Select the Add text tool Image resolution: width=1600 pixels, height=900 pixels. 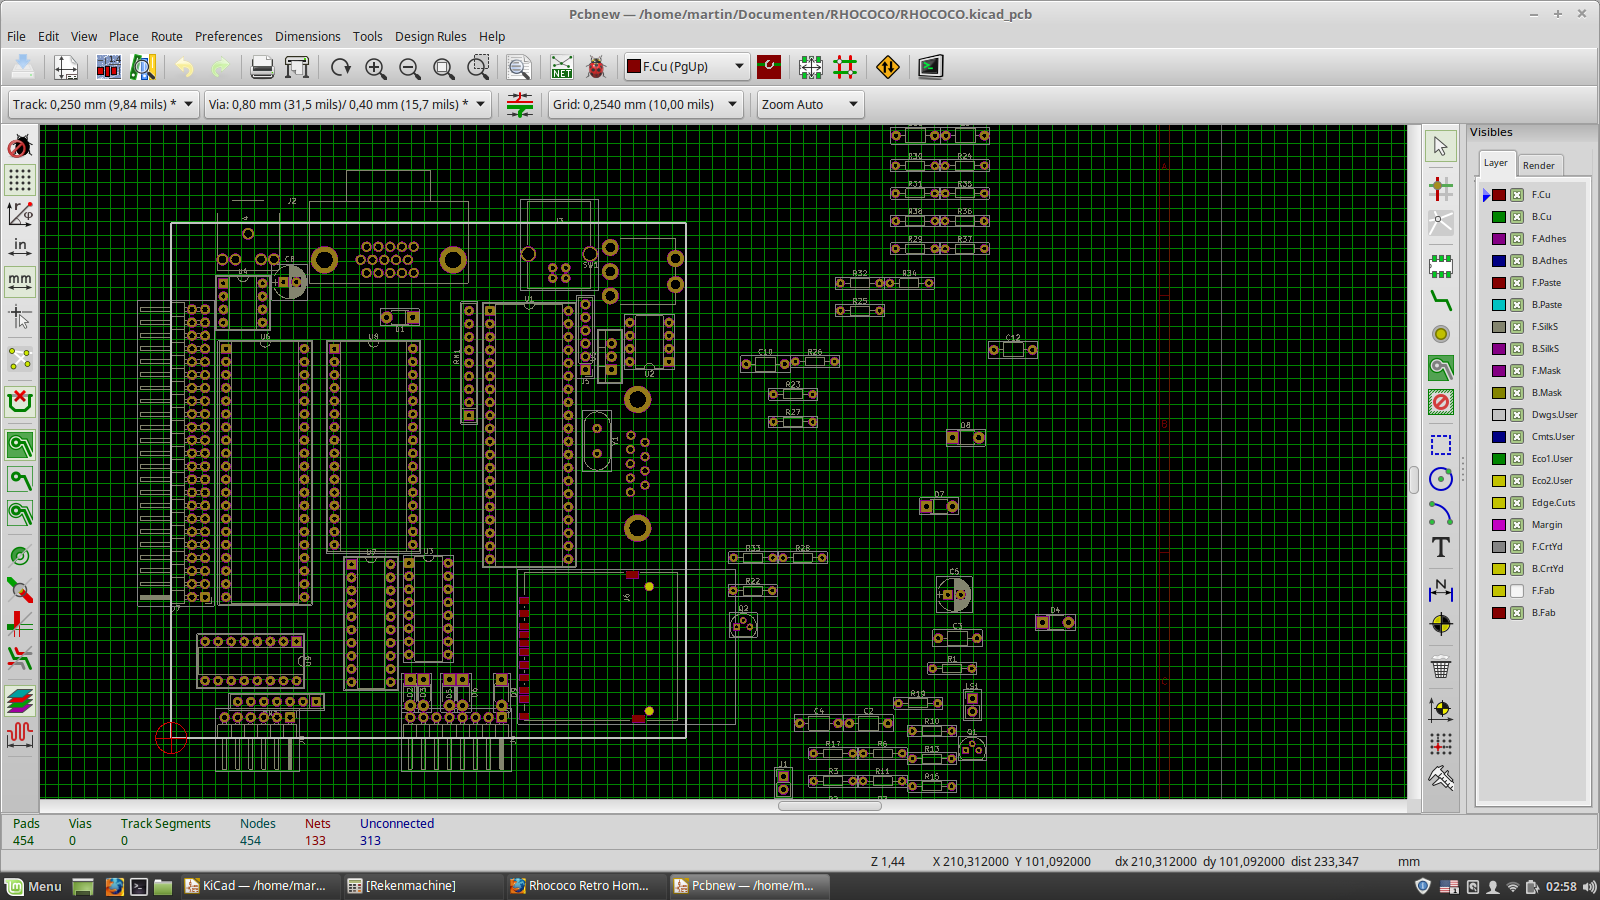[x=1440, y=547]
